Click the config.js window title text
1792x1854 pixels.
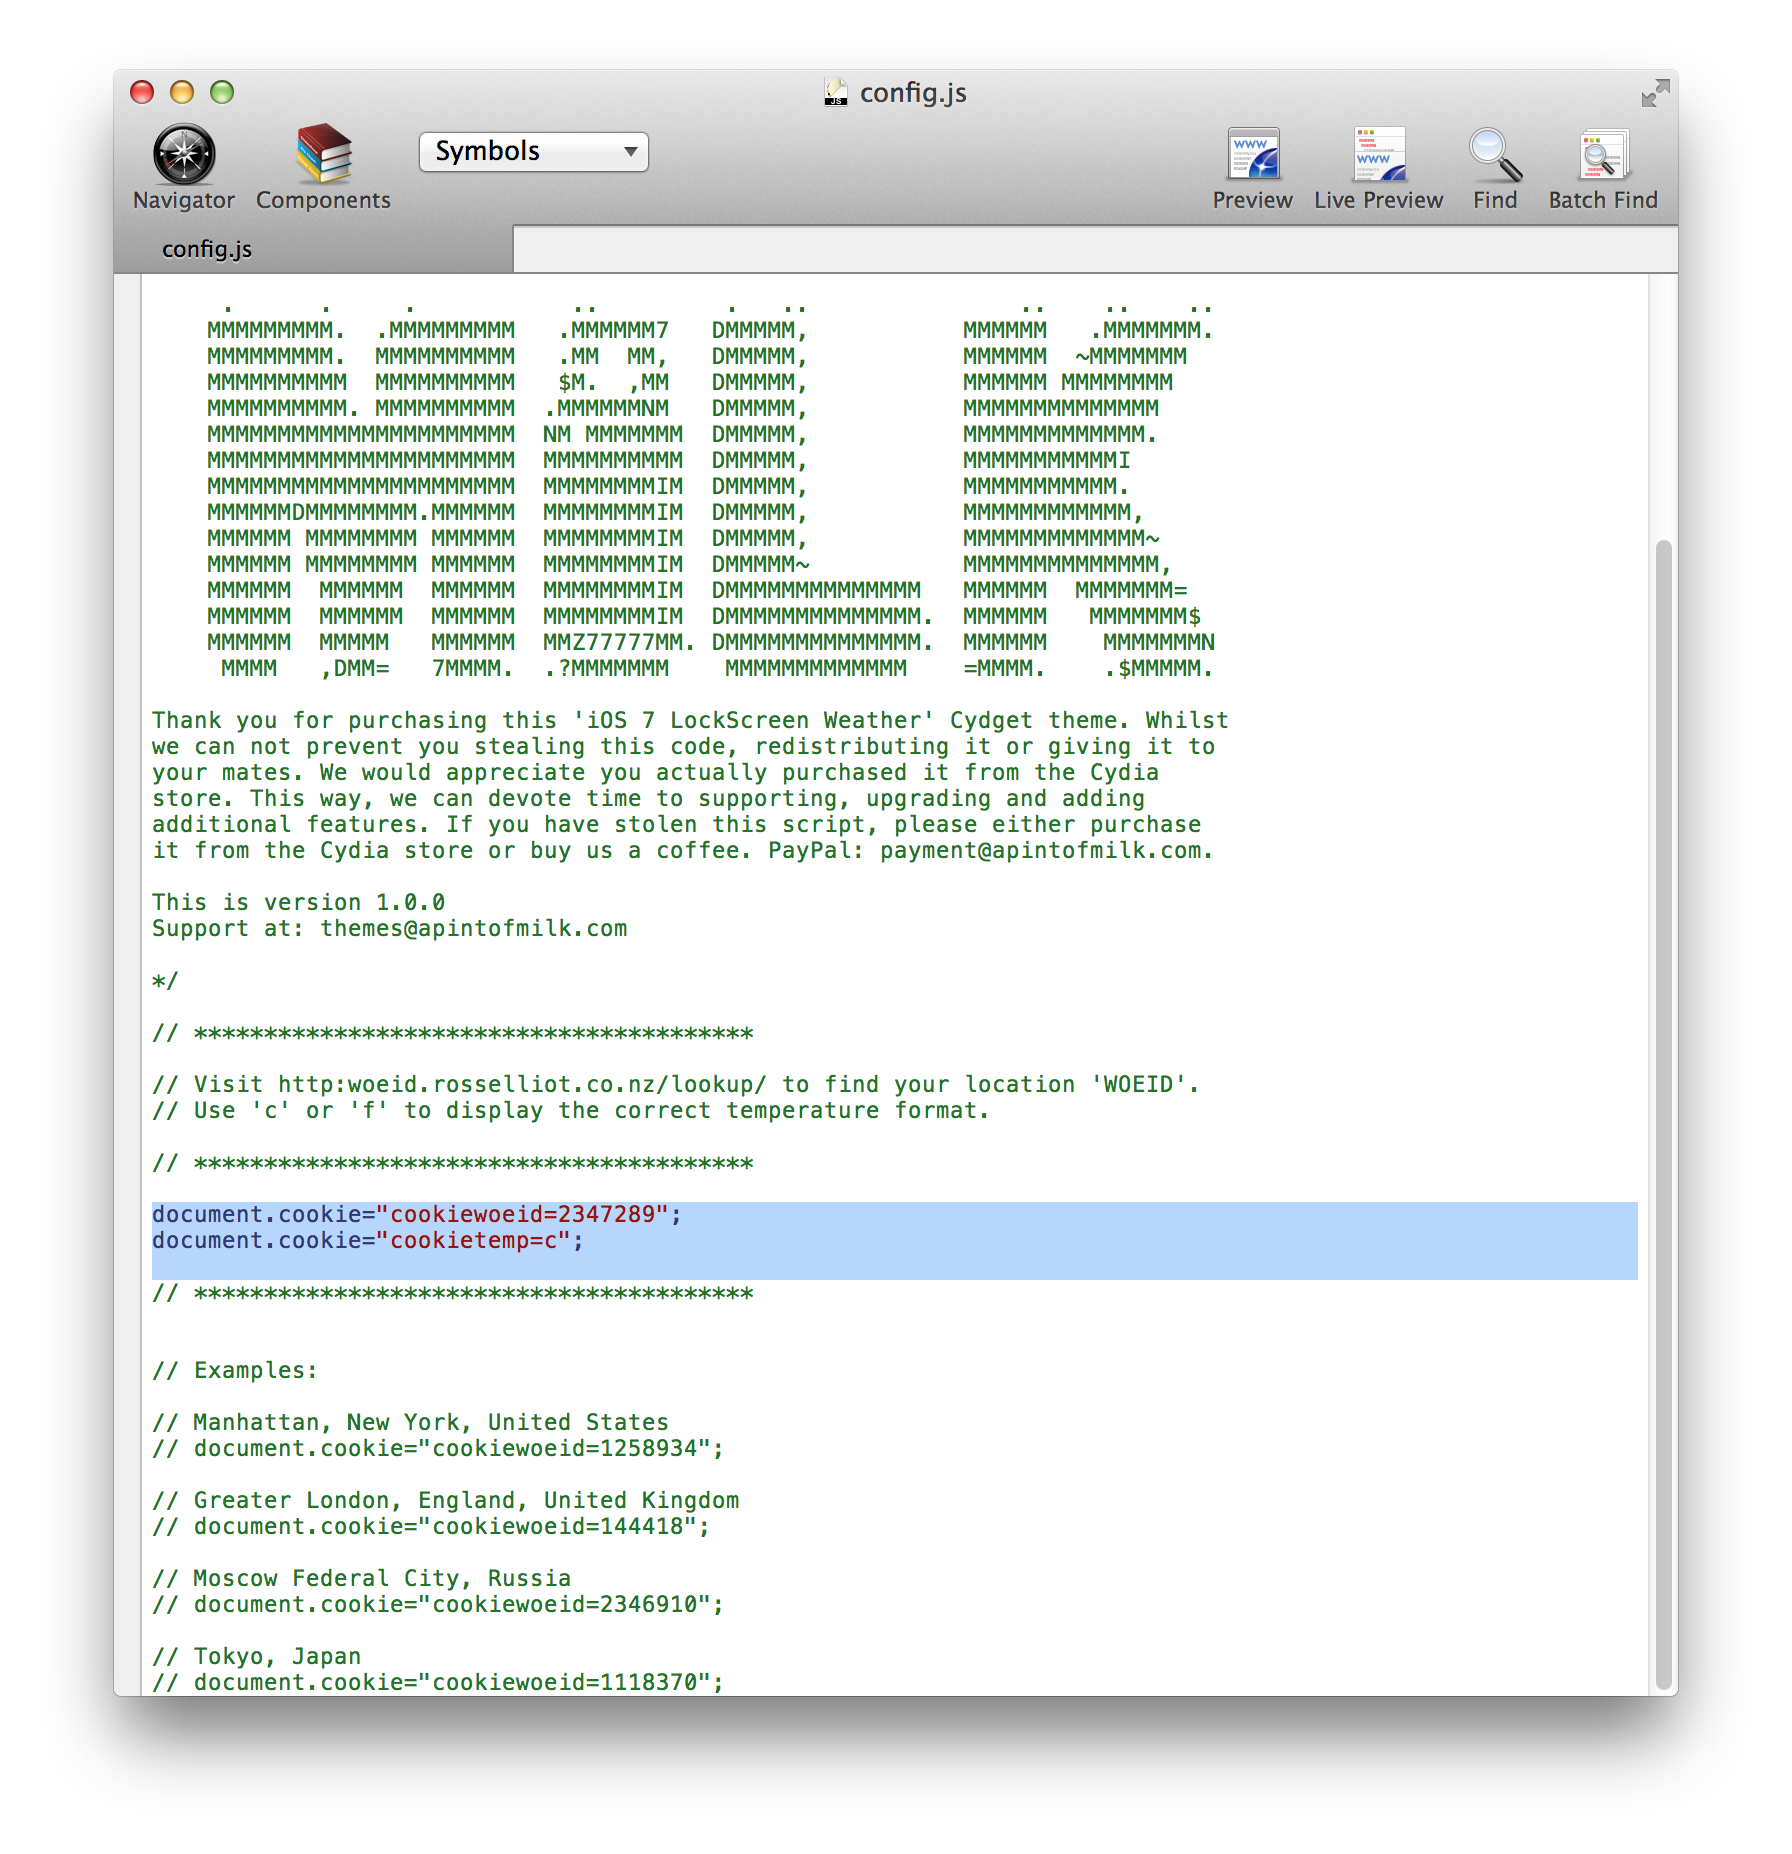(913, 93)
